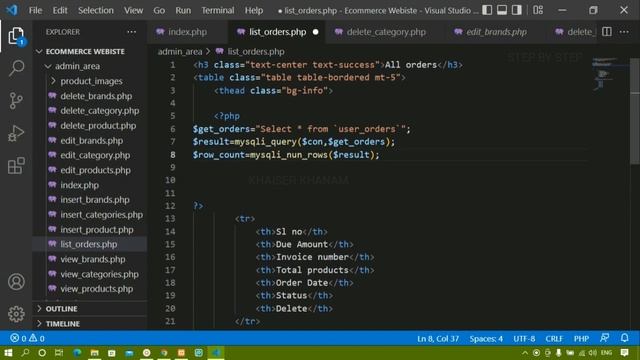Image resolution: width=640 pixels, height=360 pixels.
Task: Open Edge browser from taskbar
Action: 77,353
